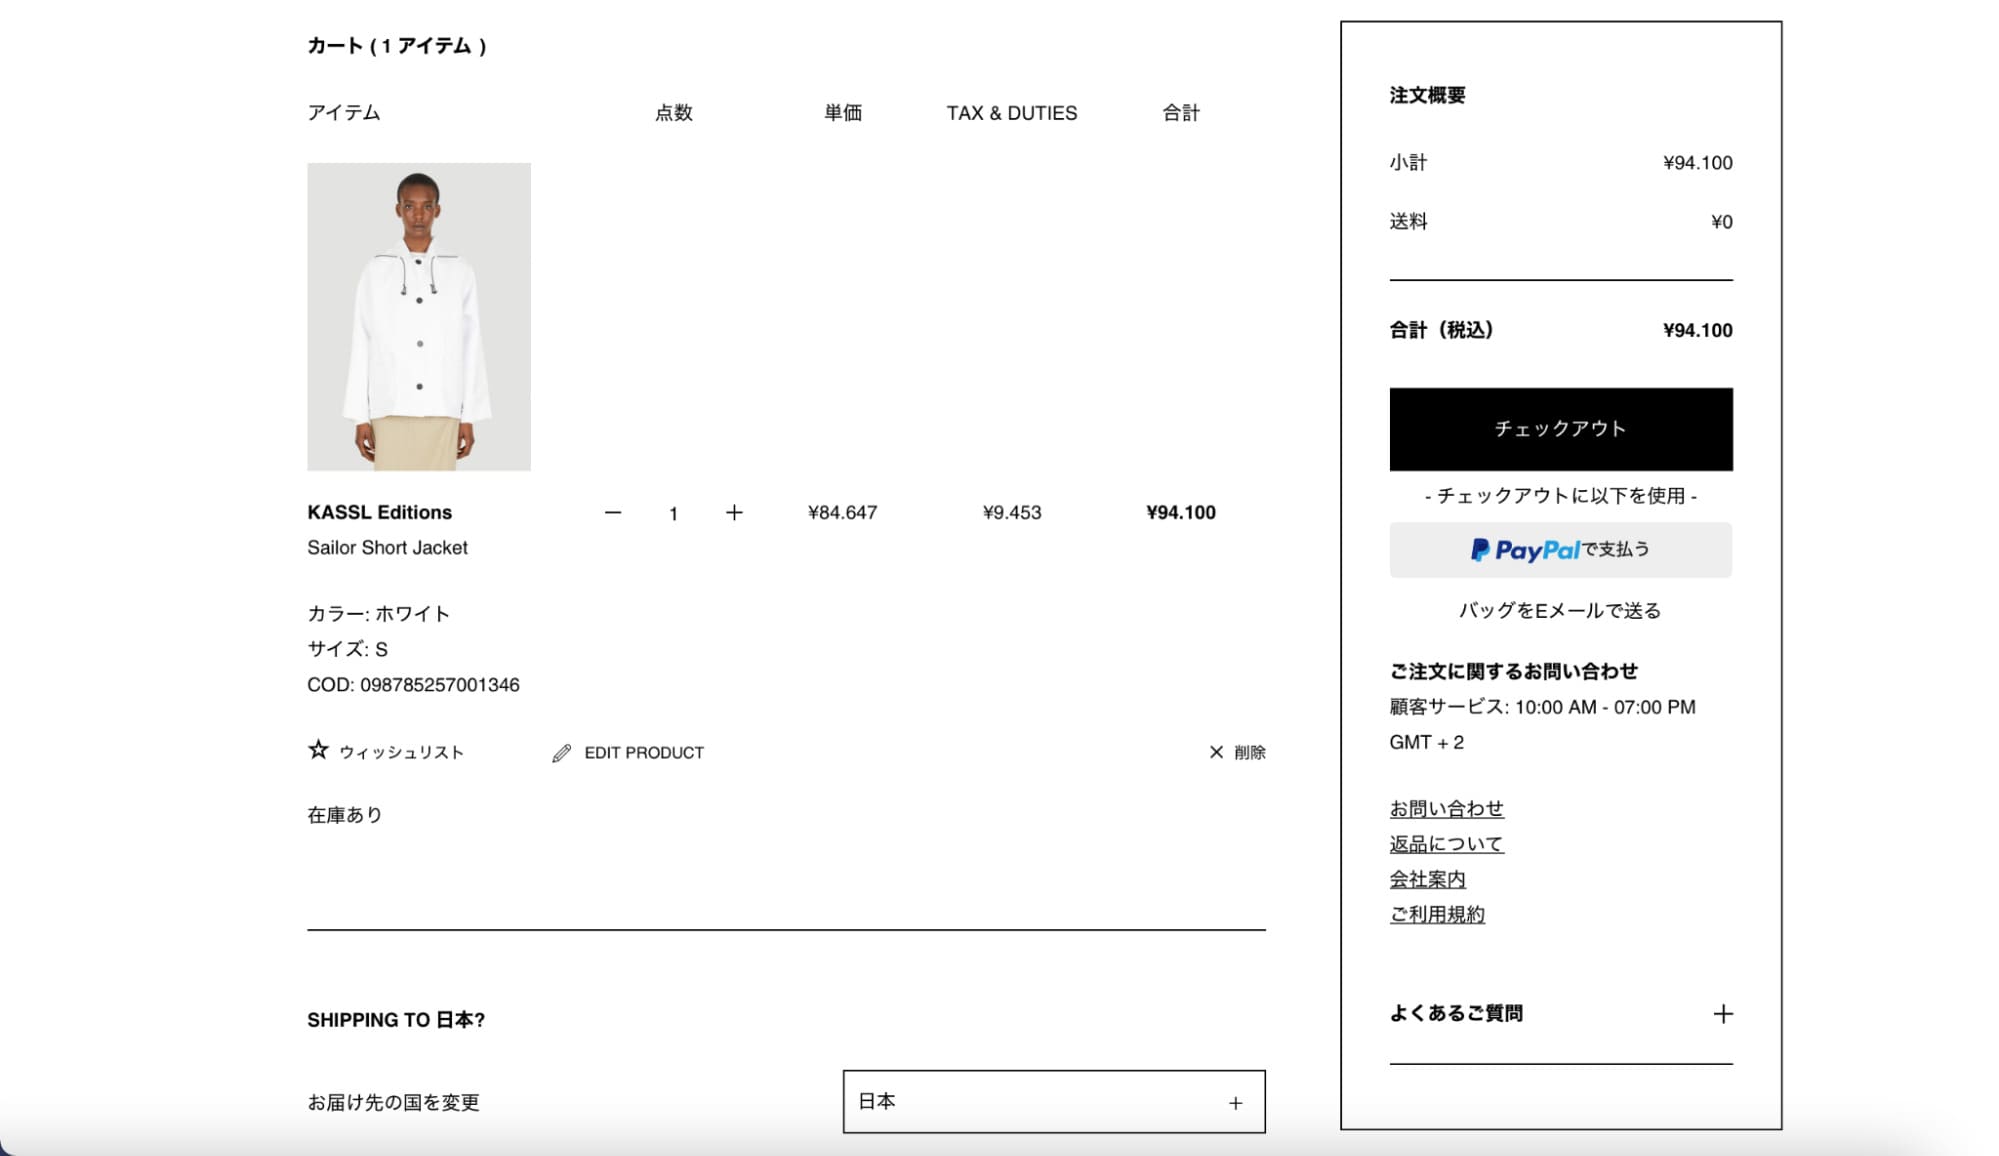The width and height of the screenshot is (1999, 1156).
Task: Click the 合計（税込） label
Action: [1441, 330]
